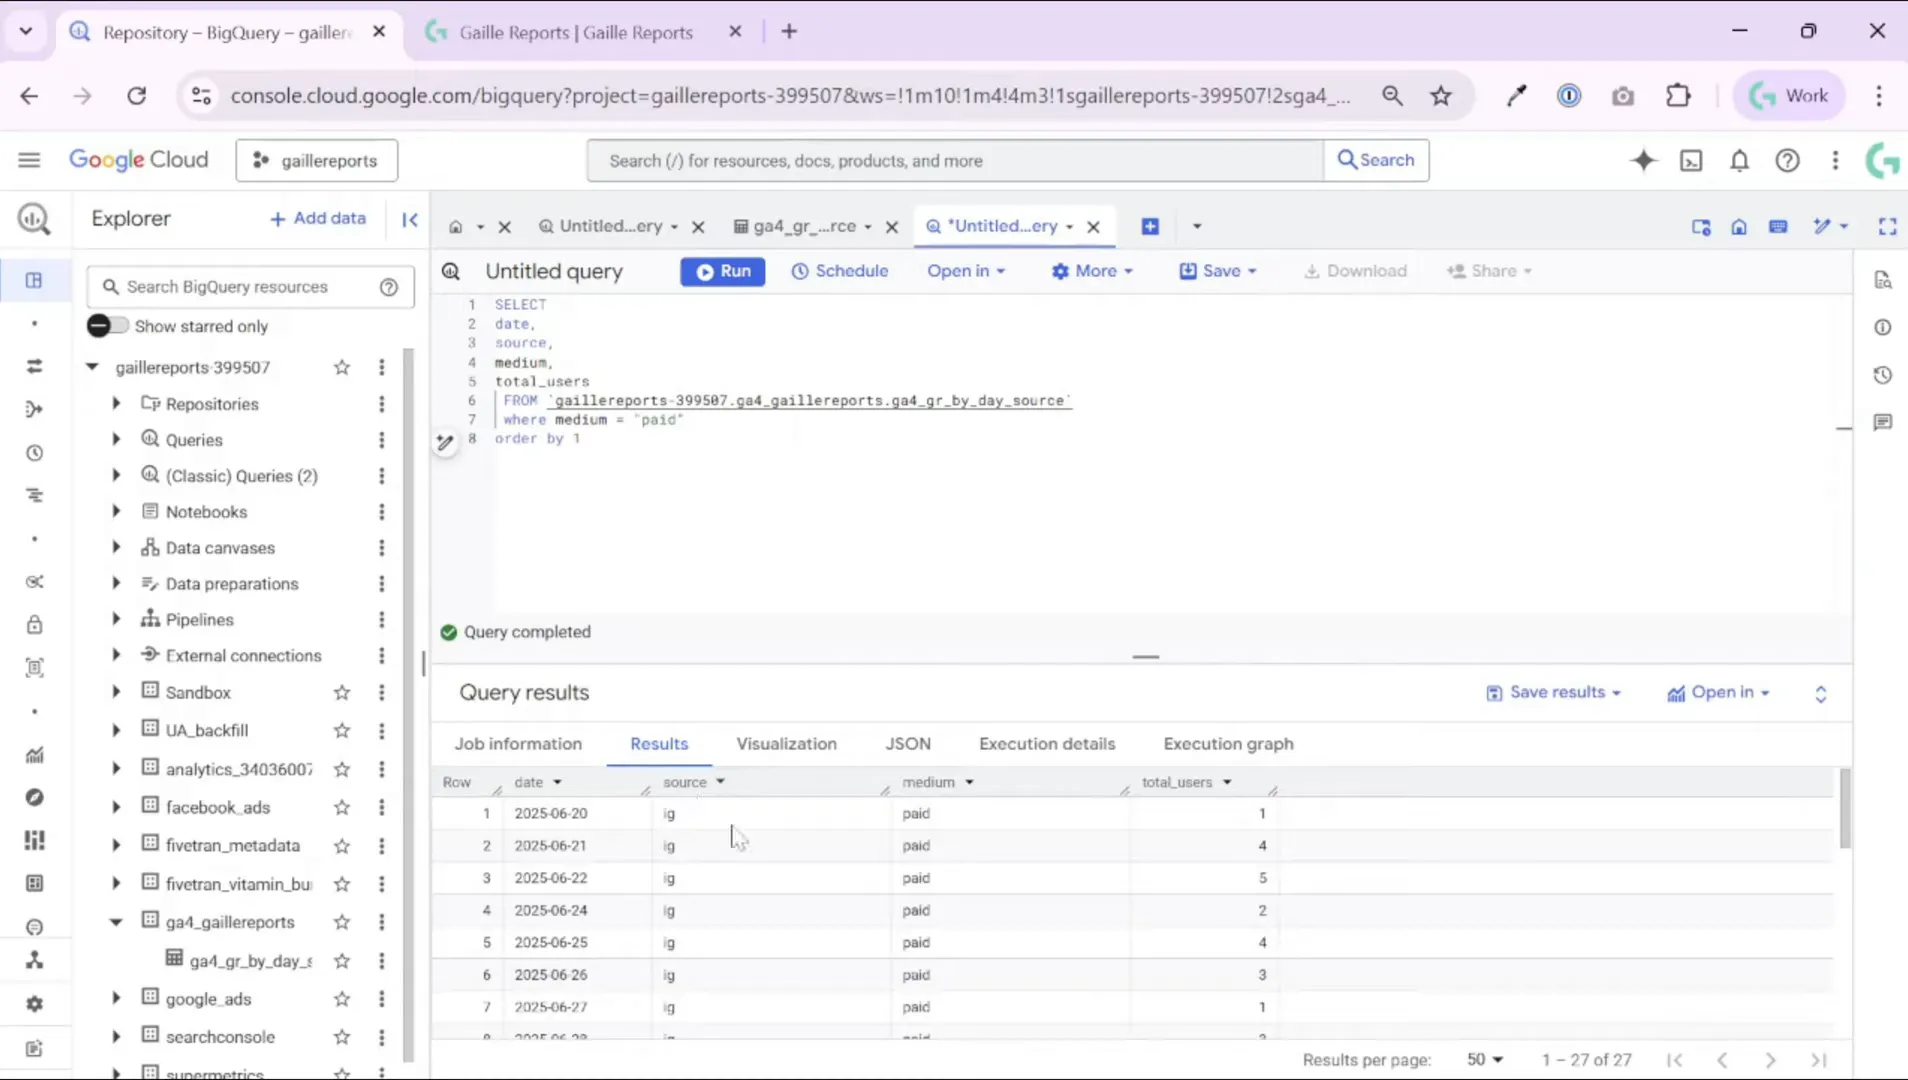1908x1080 pixels.
Task: Open query history icon on the right edge
Action: click(1884, 374)
